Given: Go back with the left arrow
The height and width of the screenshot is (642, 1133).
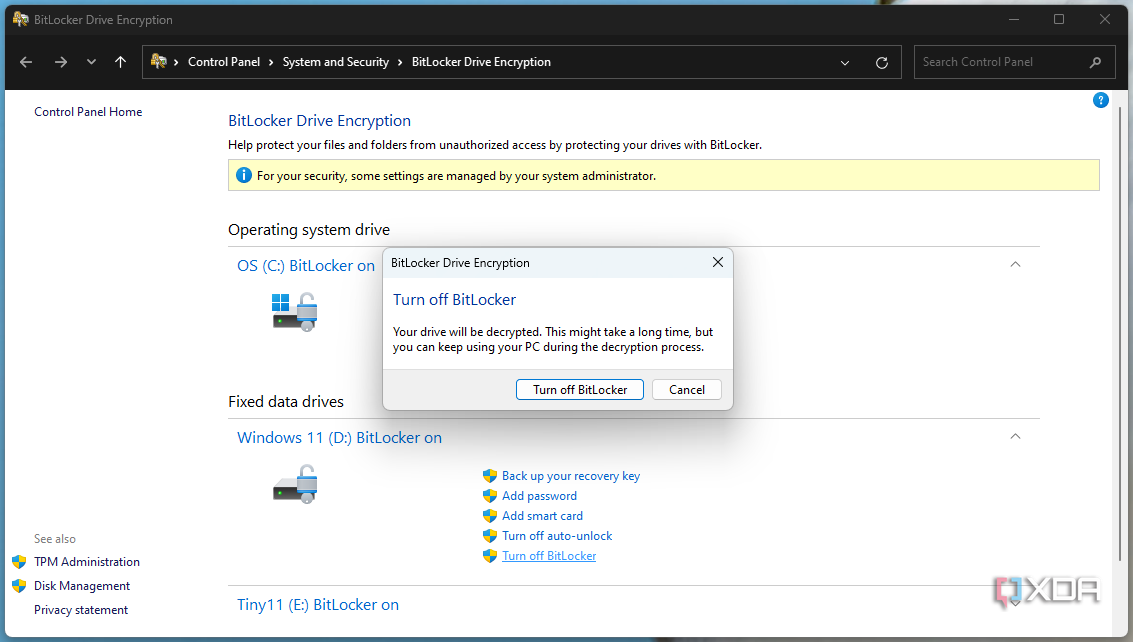Looking at the screenshot, I should [x=26, y=62].
